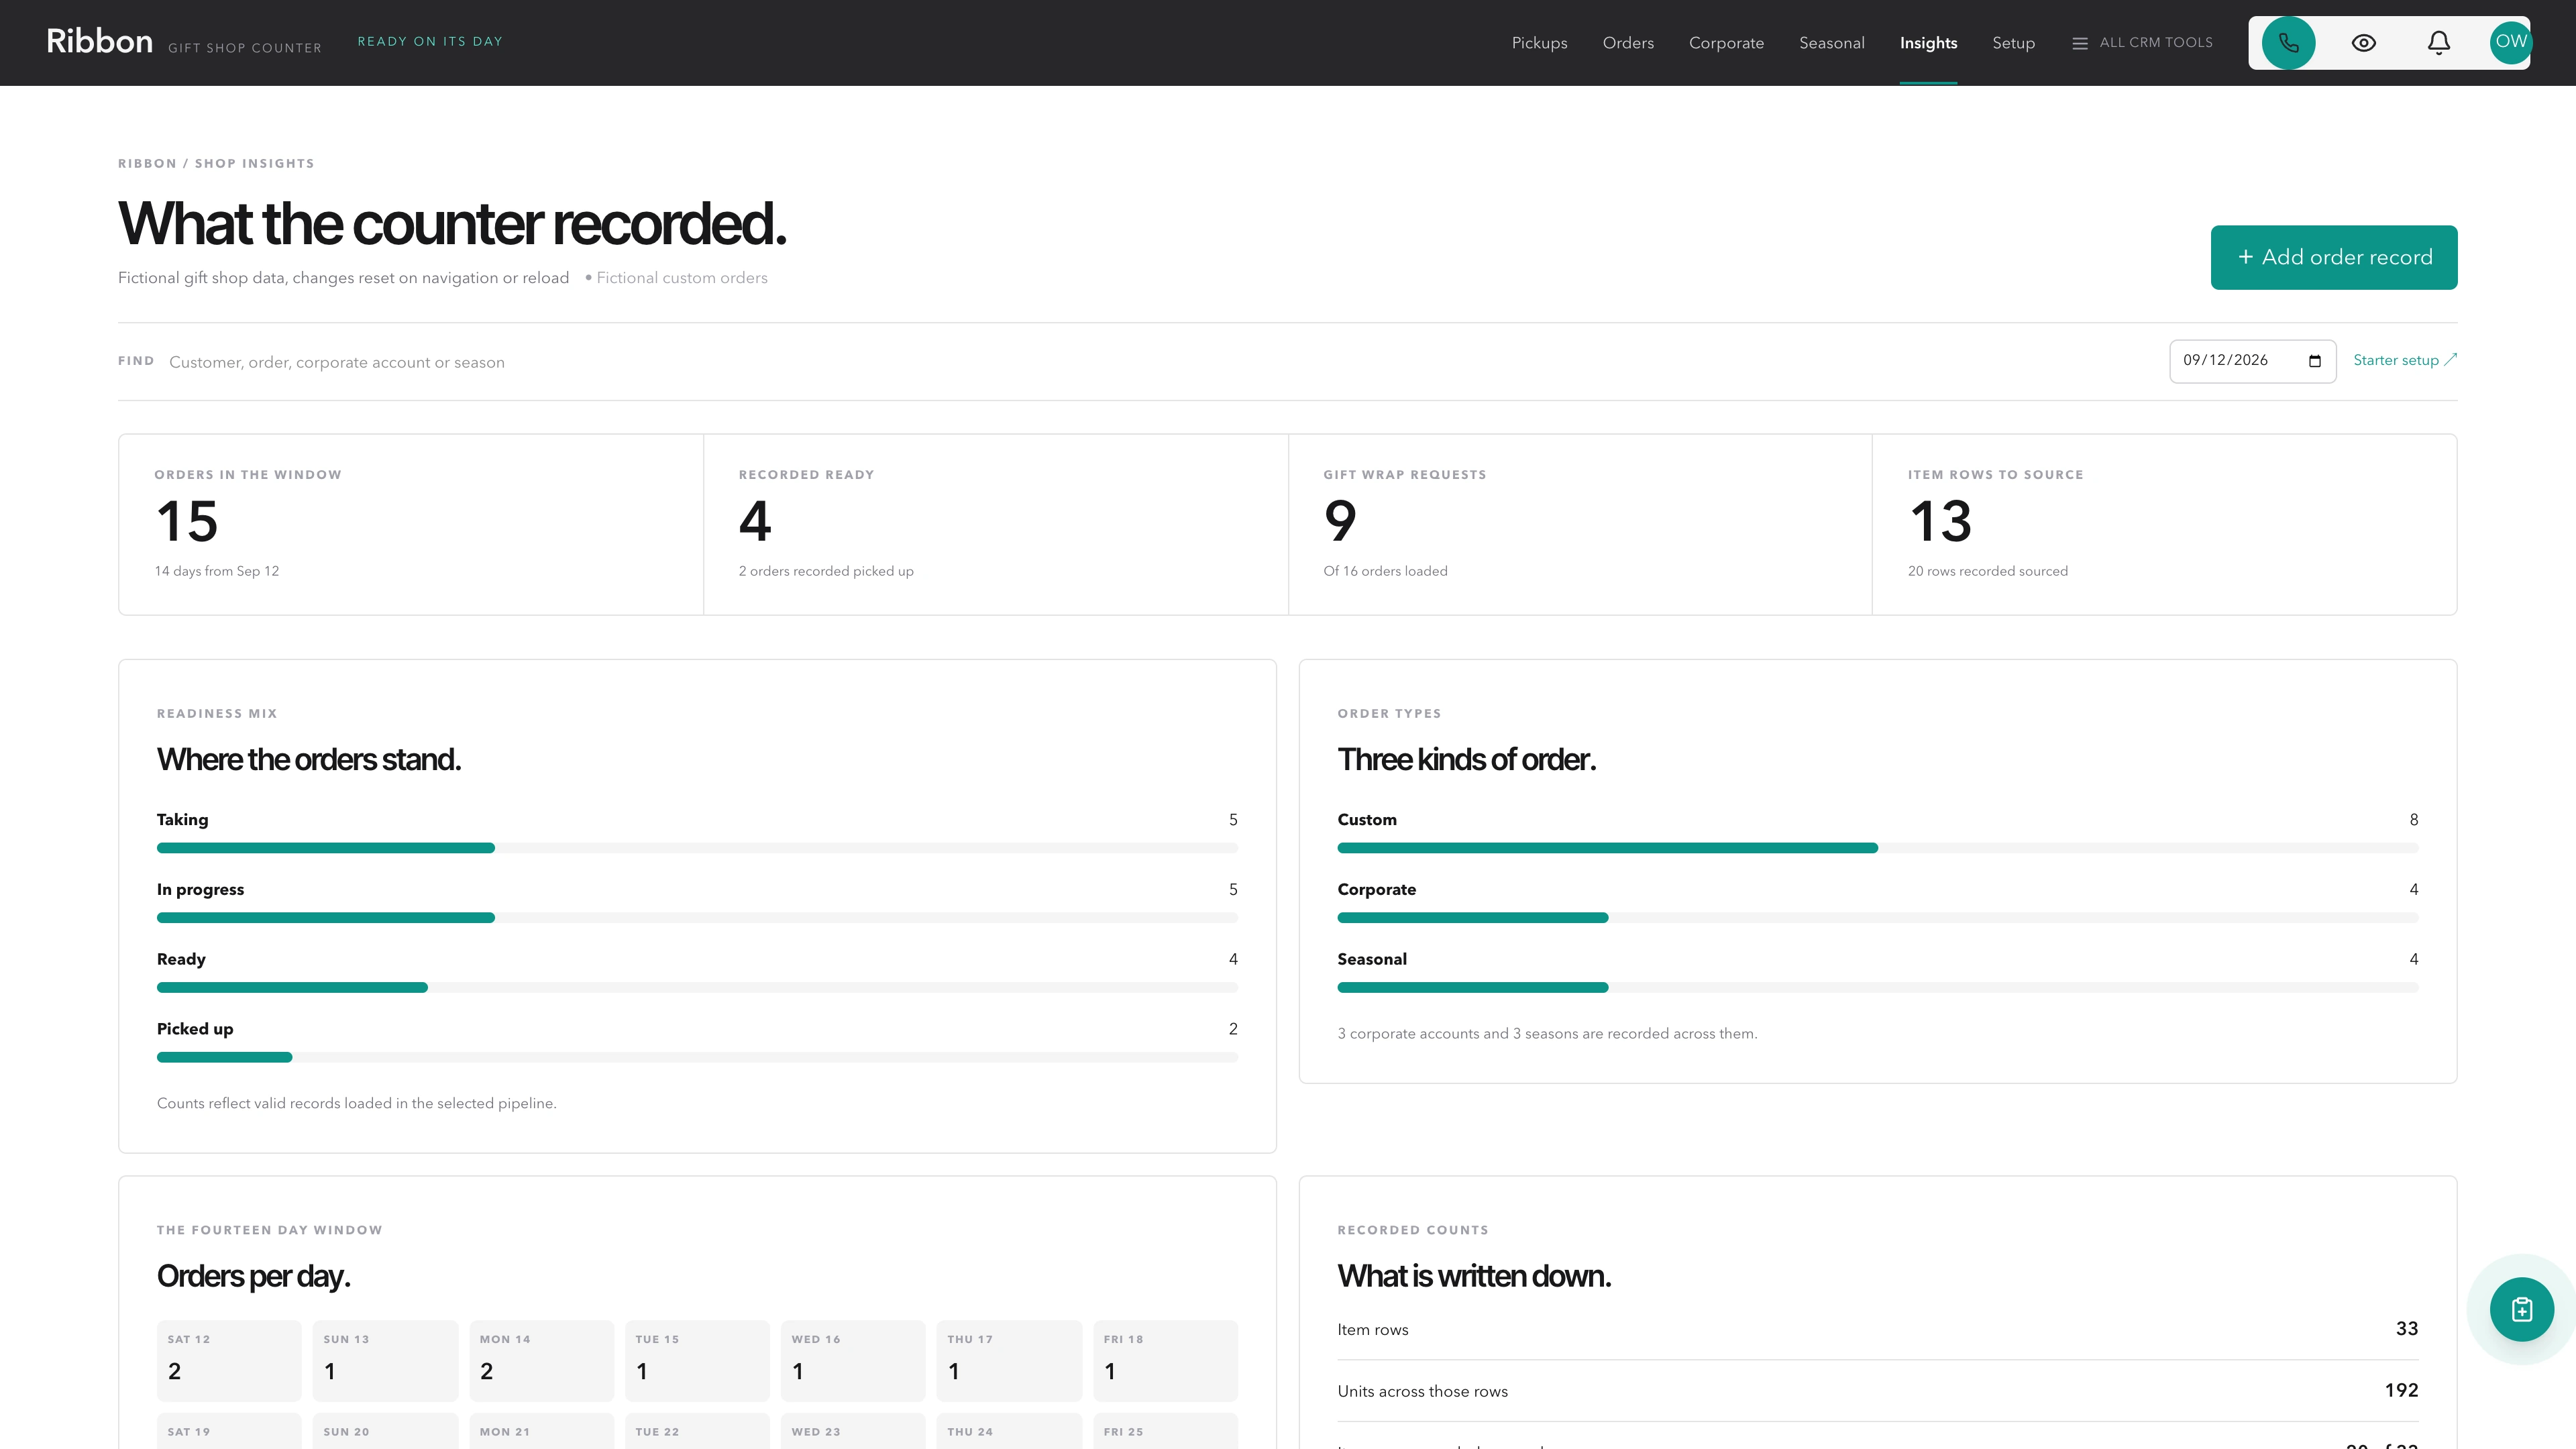Viewport: 2576px width, 1449px height.
Task: Click the Ribbon logo
Action: point(99,41)
